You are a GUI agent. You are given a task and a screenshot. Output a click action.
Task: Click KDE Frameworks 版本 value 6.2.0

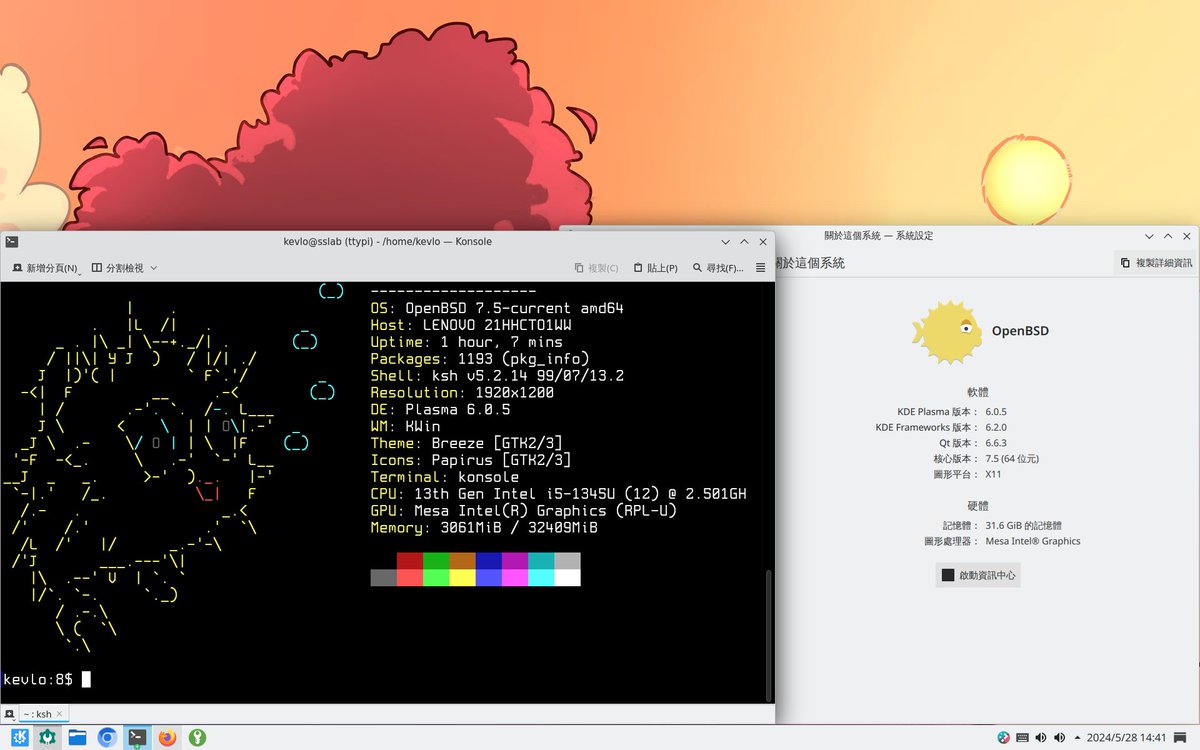995,427
